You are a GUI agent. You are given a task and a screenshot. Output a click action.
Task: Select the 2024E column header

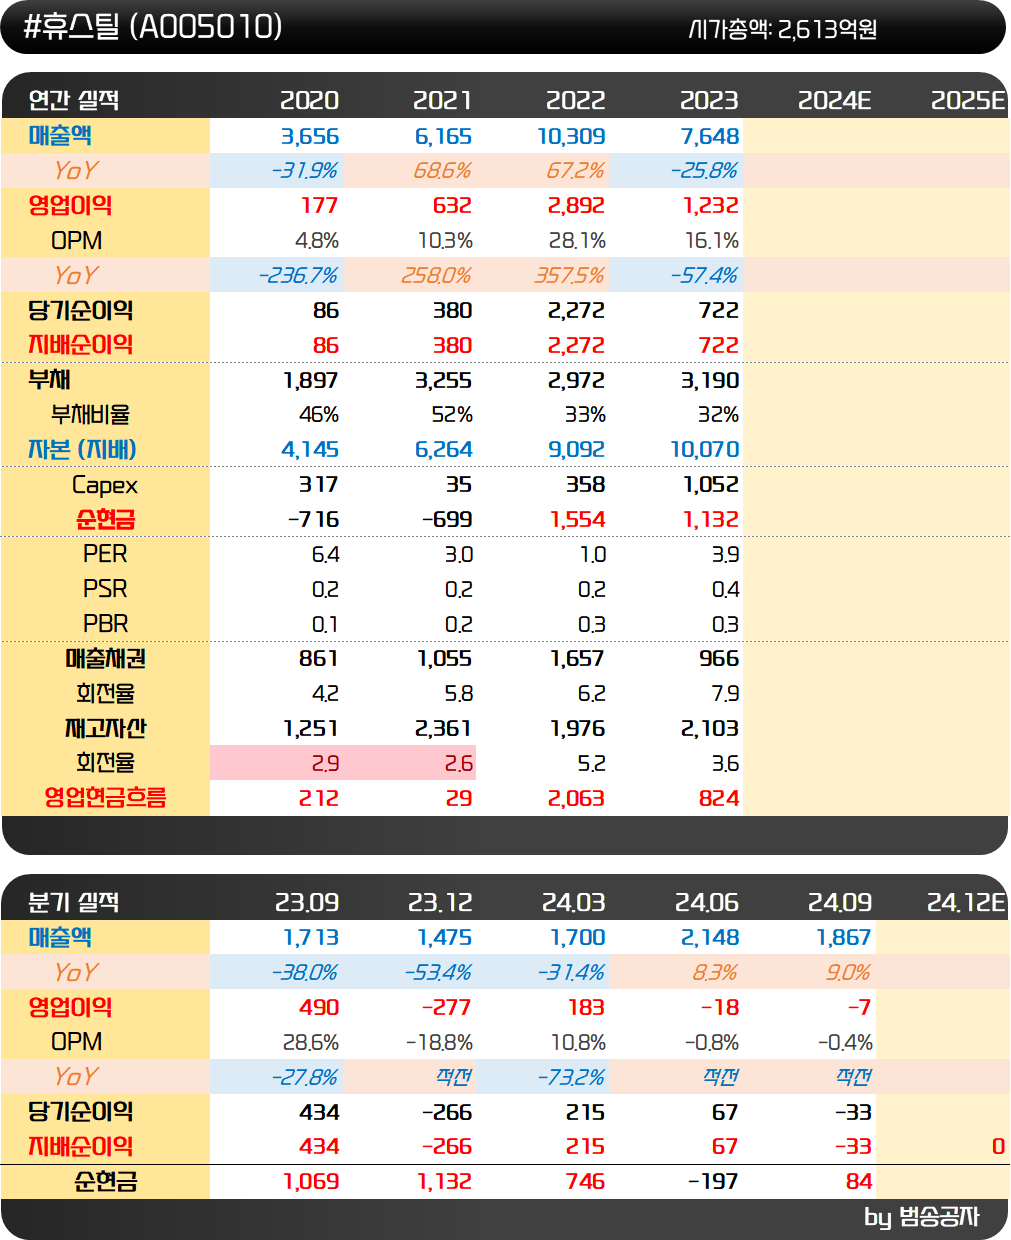click(835, 100)
